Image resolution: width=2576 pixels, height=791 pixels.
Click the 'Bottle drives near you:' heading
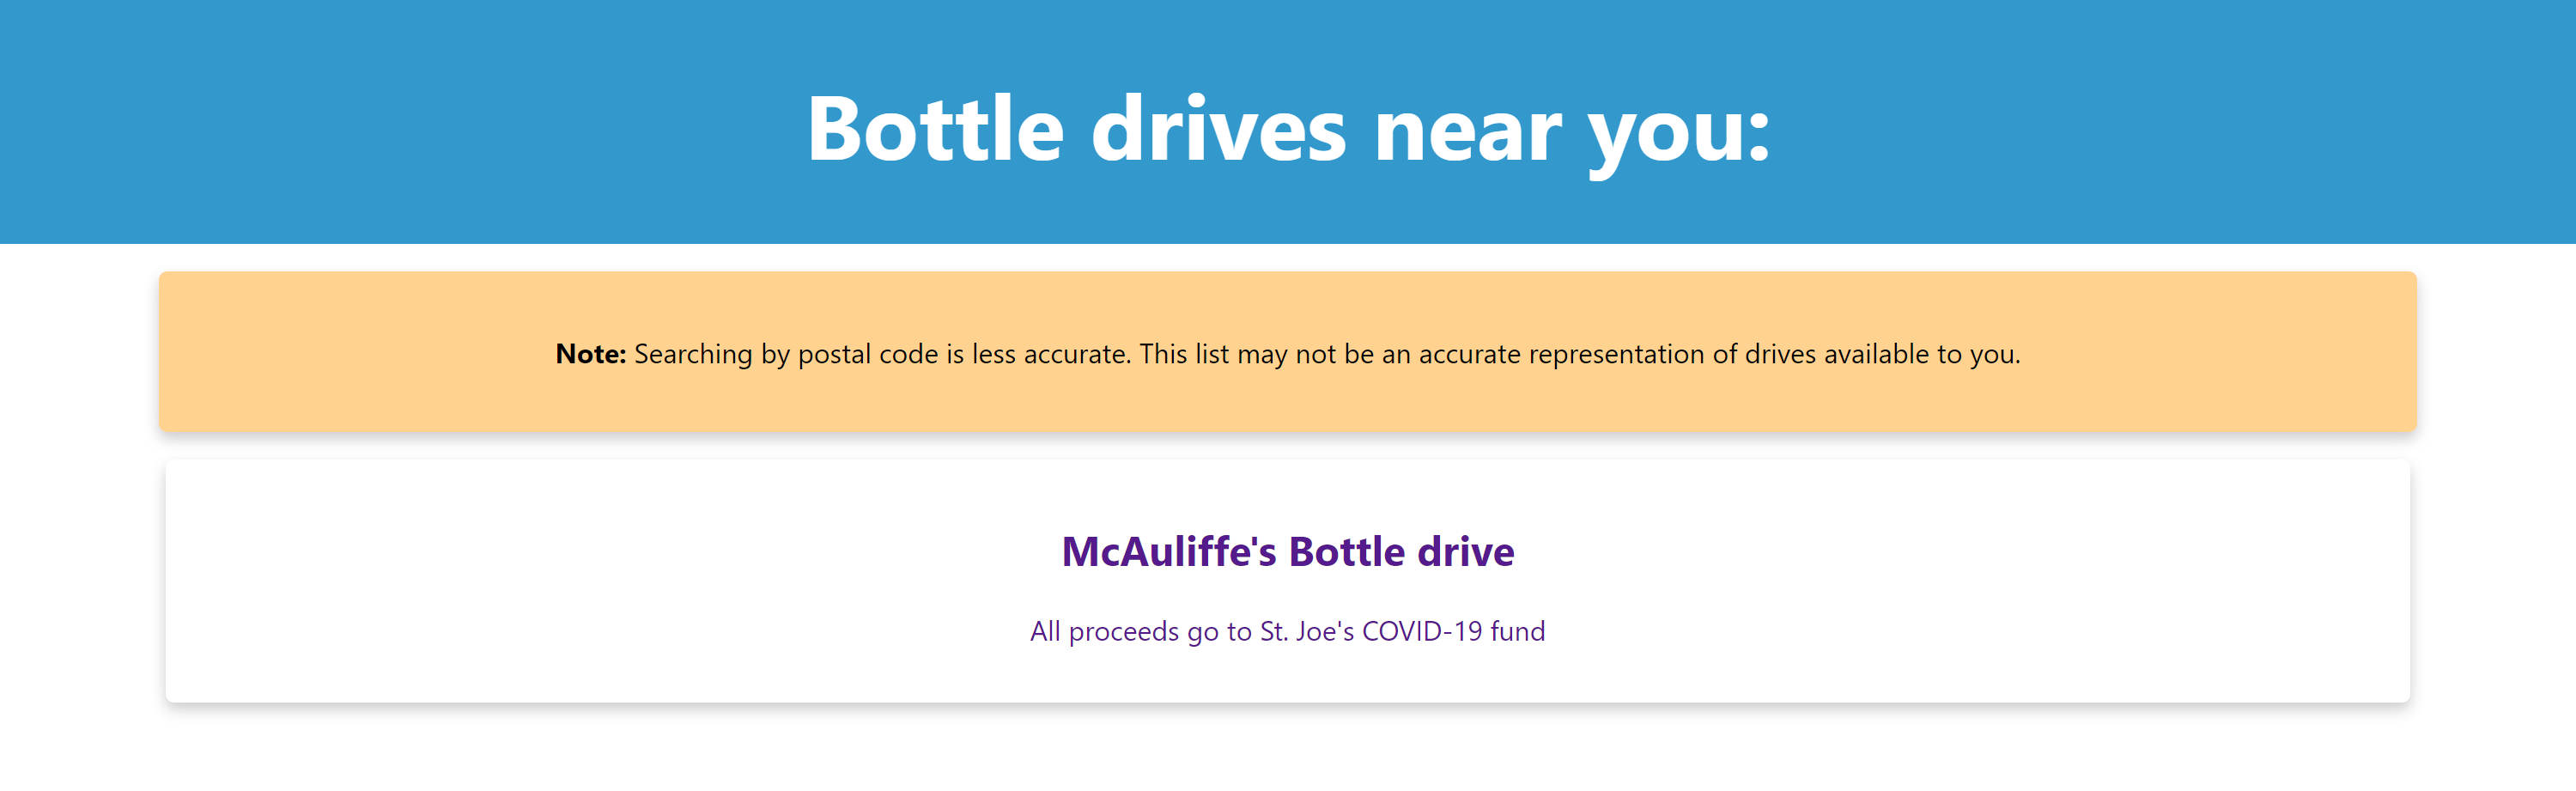click(x=1288, y=129)
